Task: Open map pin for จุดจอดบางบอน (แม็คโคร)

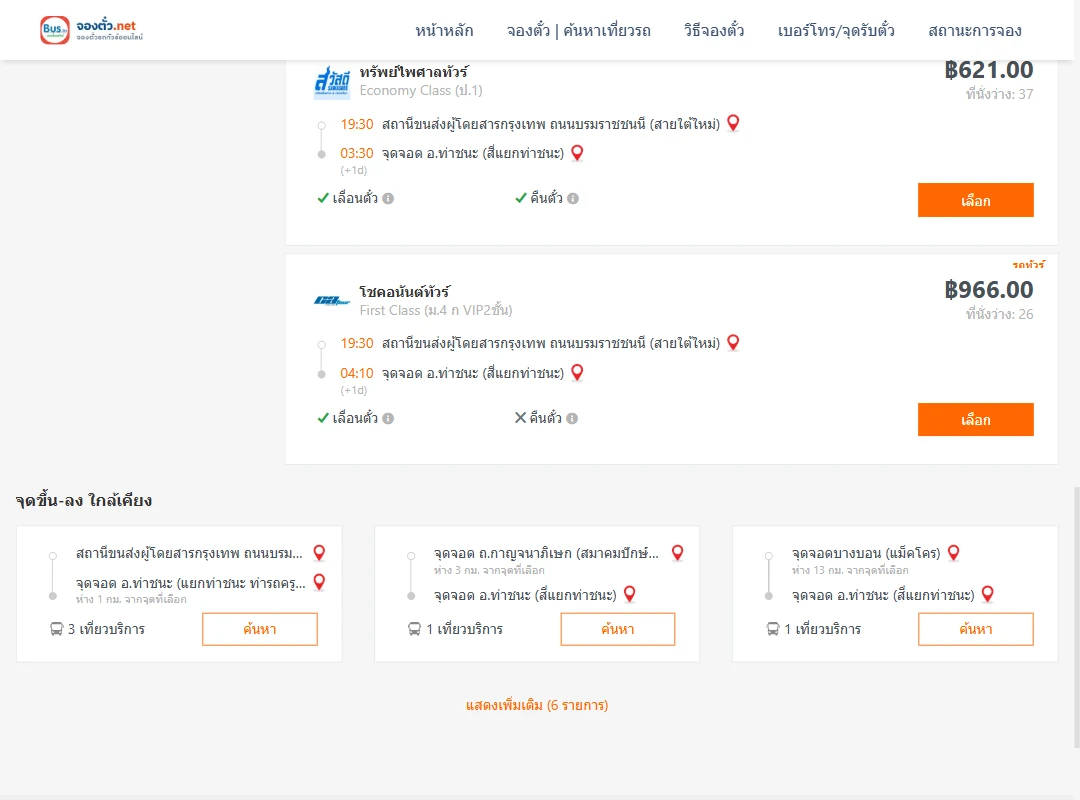Action: click(954, 553)
